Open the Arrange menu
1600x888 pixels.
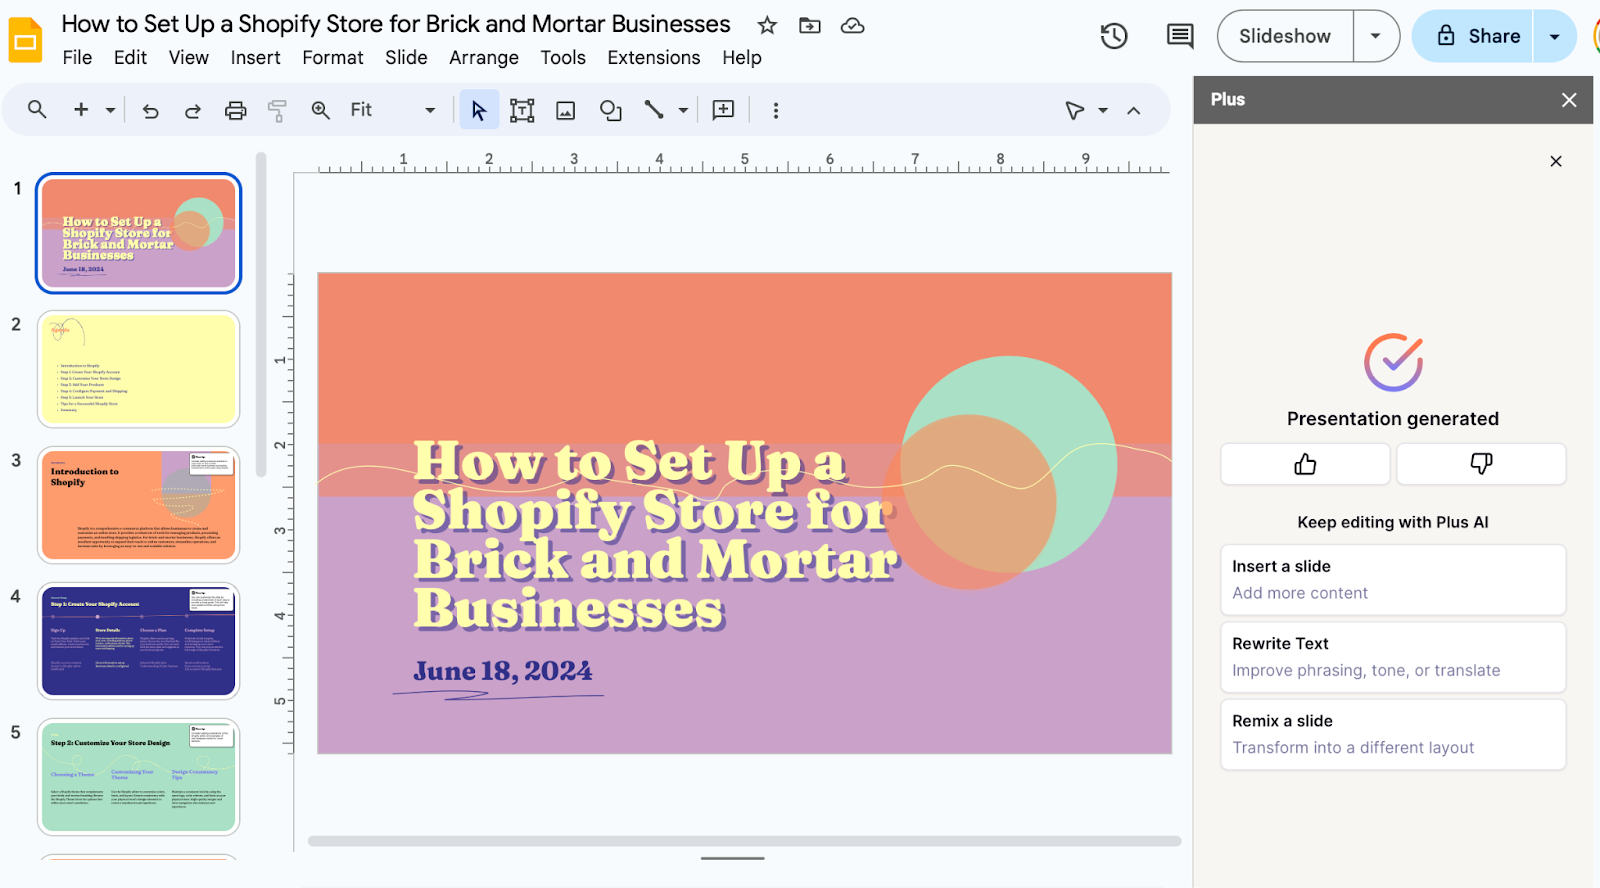click(x=484, y=58)
